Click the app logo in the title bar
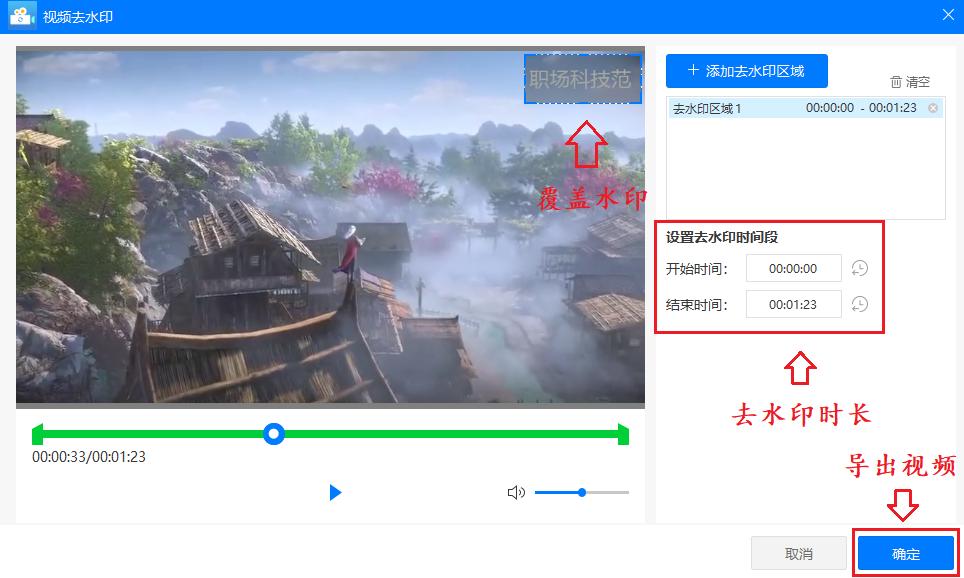 pyautogui.click(x=22, y=15)
